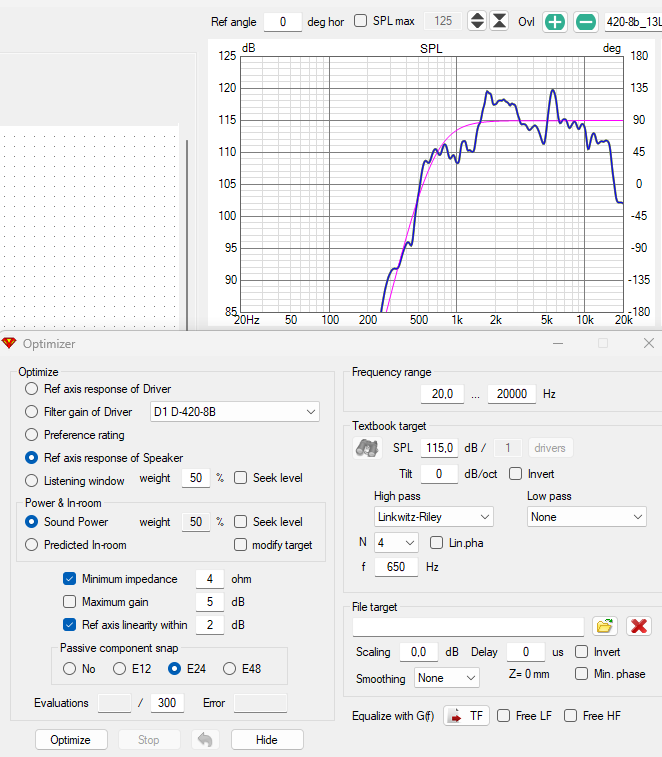662x757 pixels.
Task: Toggle Invert checkbox beside Tilt
Action: (515, 474)
